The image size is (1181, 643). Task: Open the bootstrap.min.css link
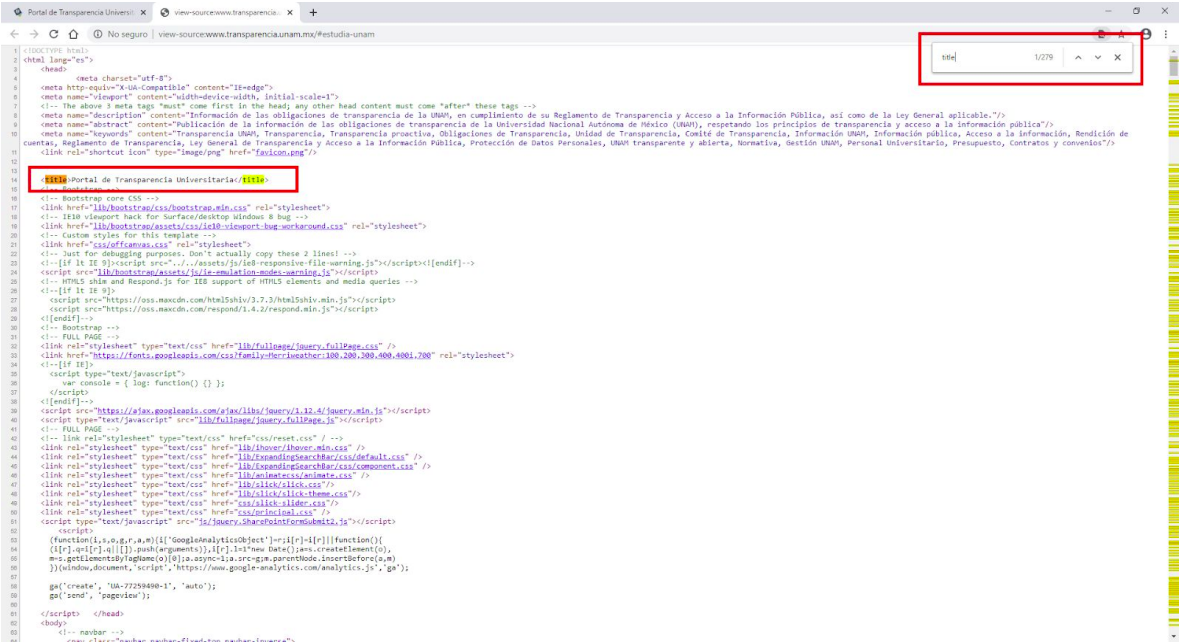169,207
